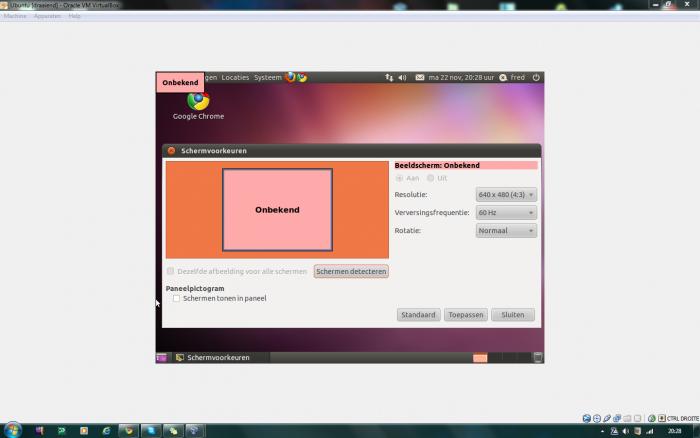
Task: Check 'Schermen tonen in paneel' option
Action: tap(177, 298)
